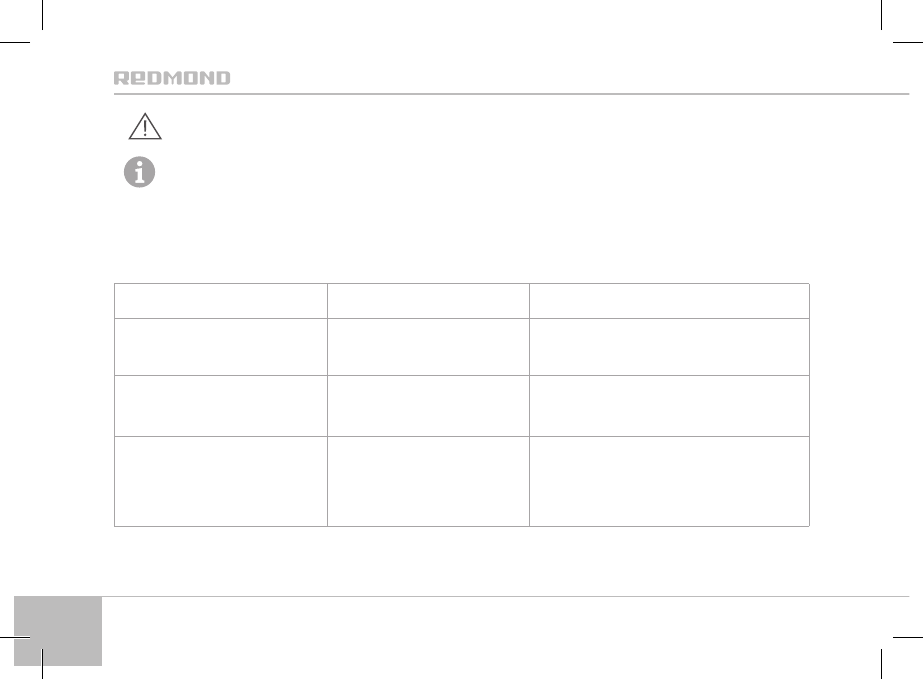Click the second row's right table cell
Screen dimensions: 923x679
(669, 346)
